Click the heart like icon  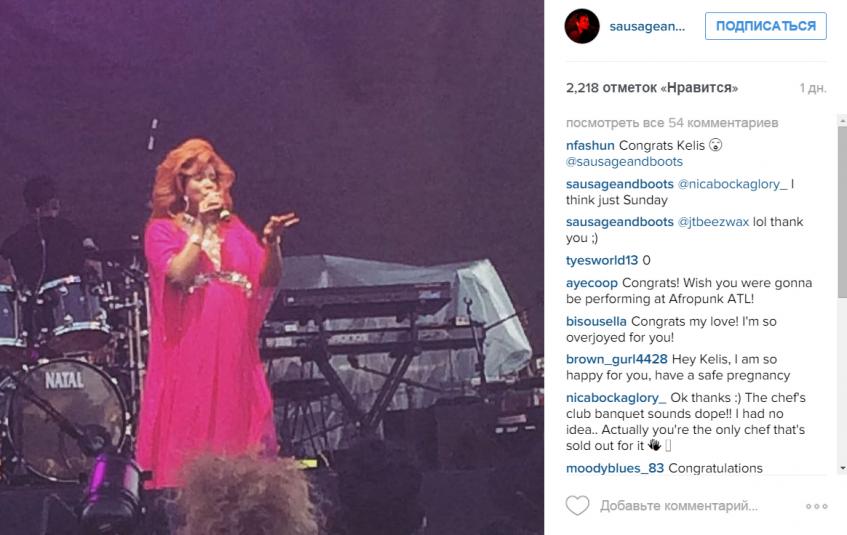[577, 506]
